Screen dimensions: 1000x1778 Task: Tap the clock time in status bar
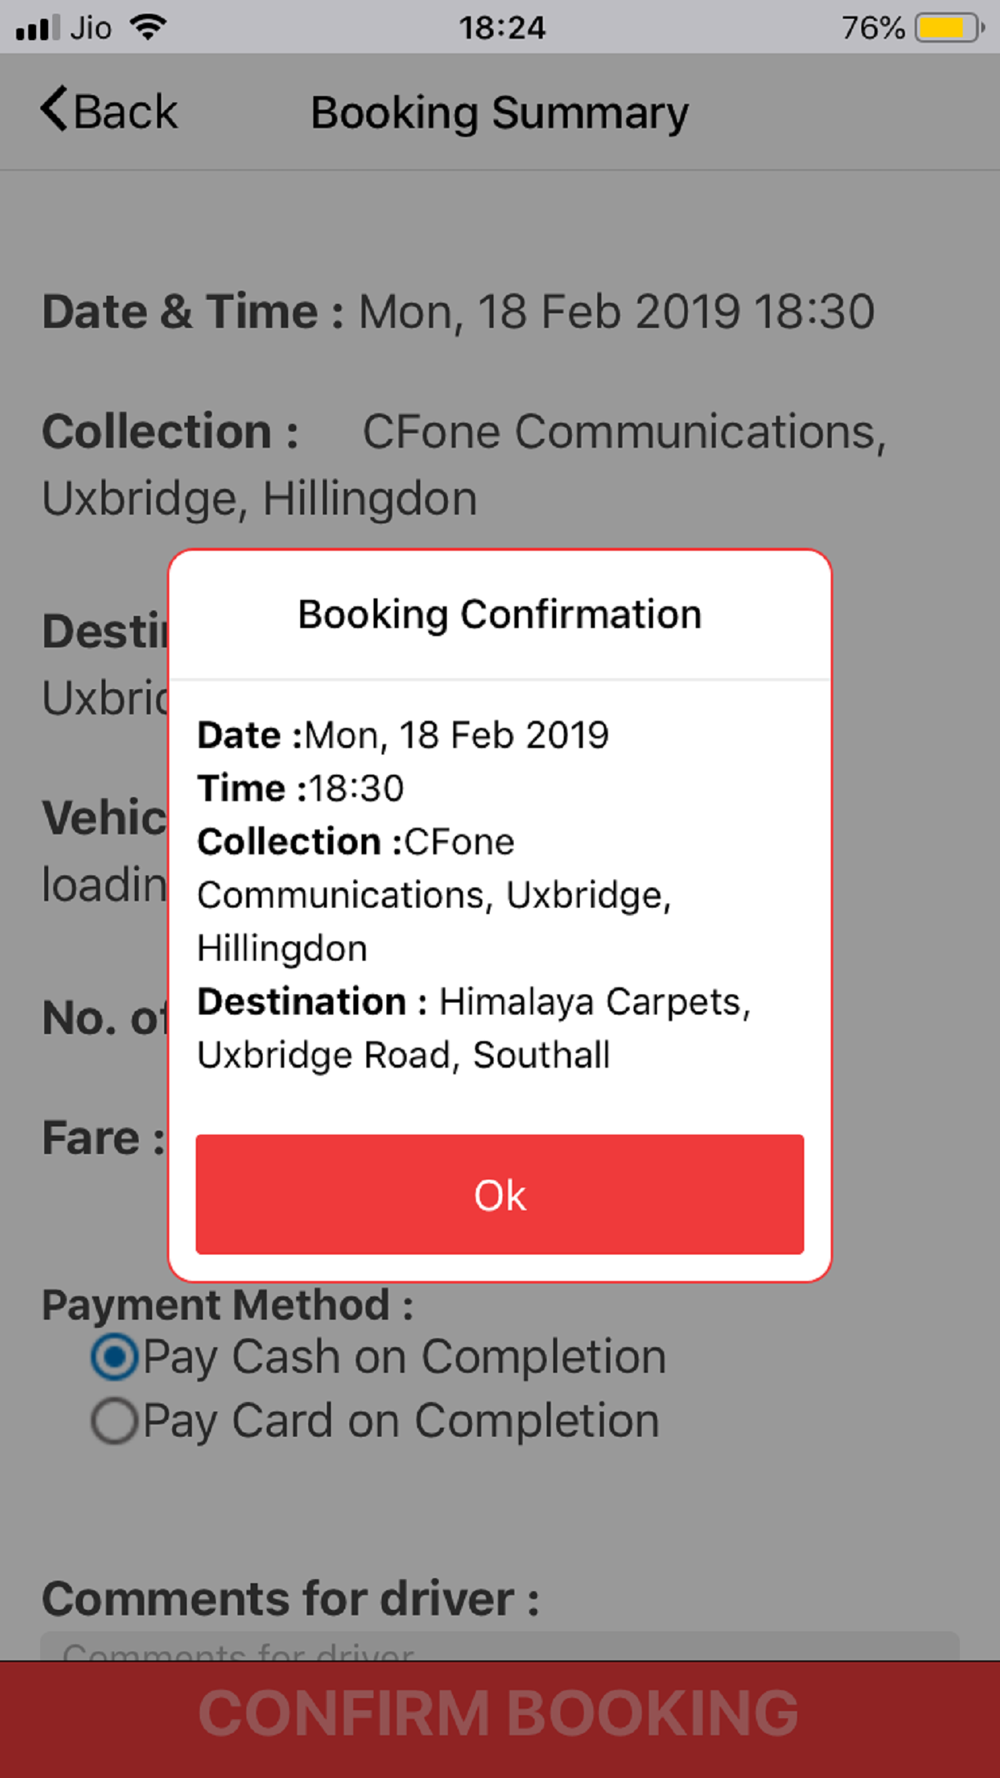point(502,28)
